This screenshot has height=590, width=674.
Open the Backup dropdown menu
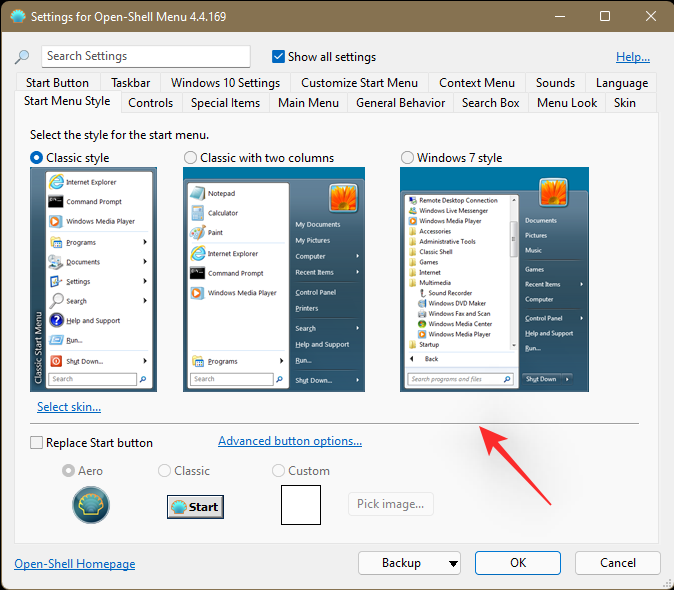point(409,563)
